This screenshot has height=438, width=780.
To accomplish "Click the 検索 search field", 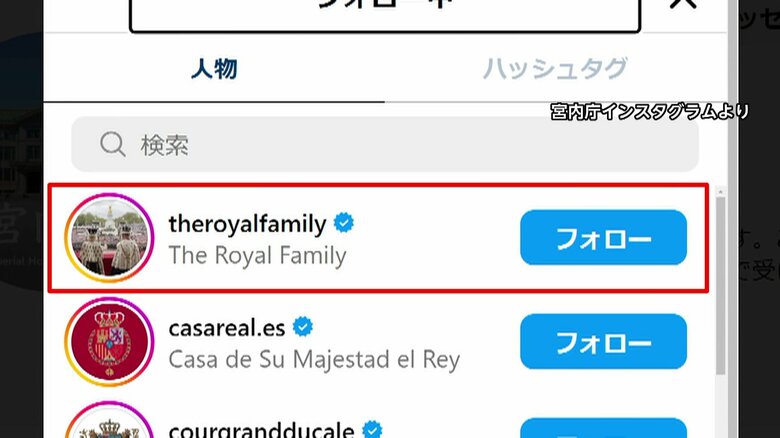I will [x=385, y=144].
